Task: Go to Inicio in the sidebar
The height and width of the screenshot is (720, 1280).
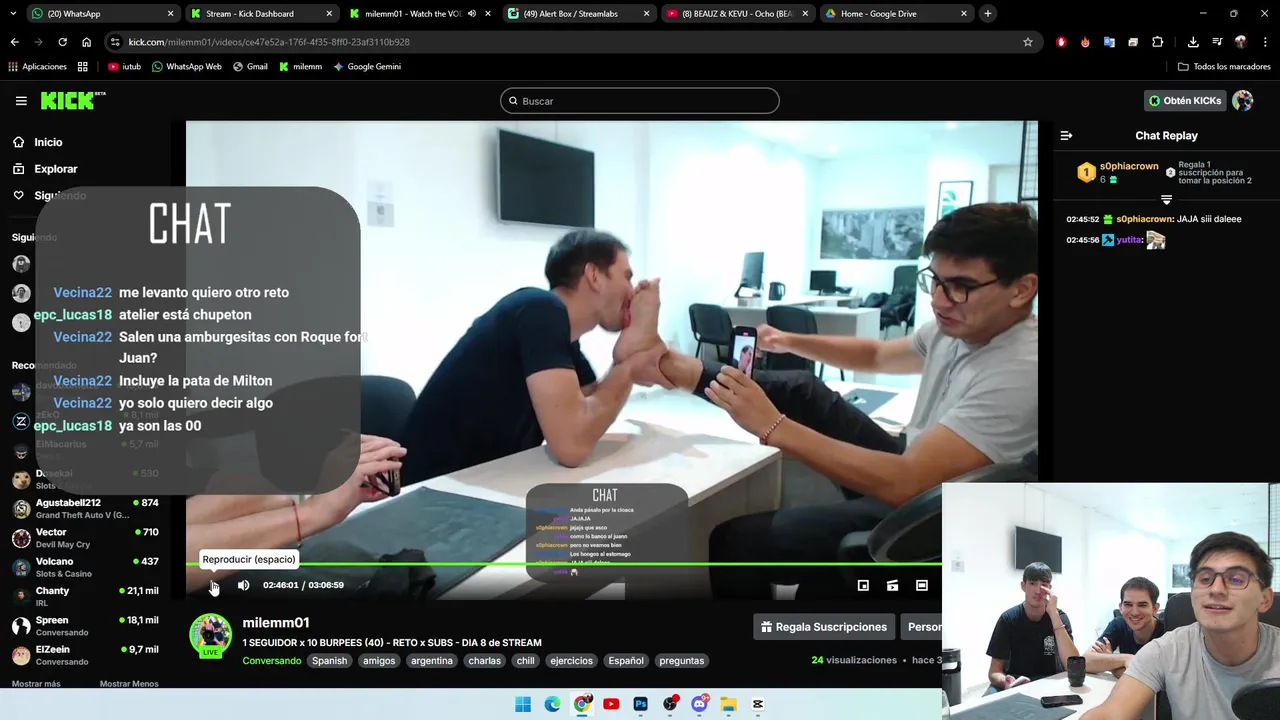Action: click(x=48, y=142)
